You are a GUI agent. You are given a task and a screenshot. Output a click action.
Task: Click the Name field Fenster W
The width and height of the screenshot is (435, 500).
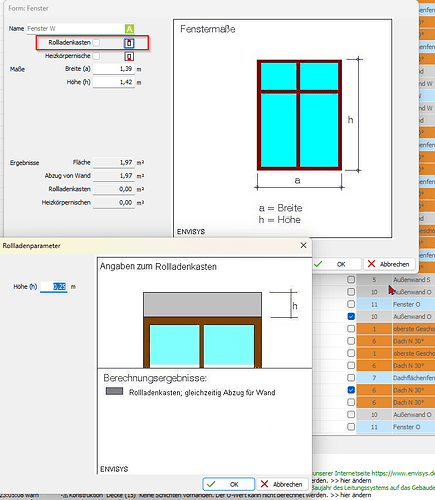coord(75,29)
